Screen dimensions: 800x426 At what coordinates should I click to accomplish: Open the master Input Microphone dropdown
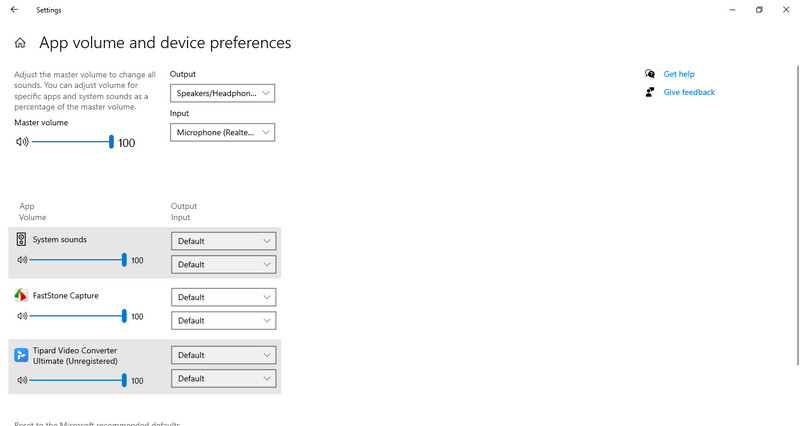222,133
